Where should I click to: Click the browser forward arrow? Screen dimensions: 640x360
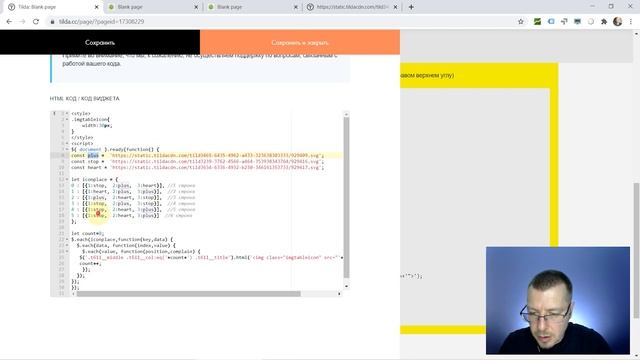pos(22,22)
